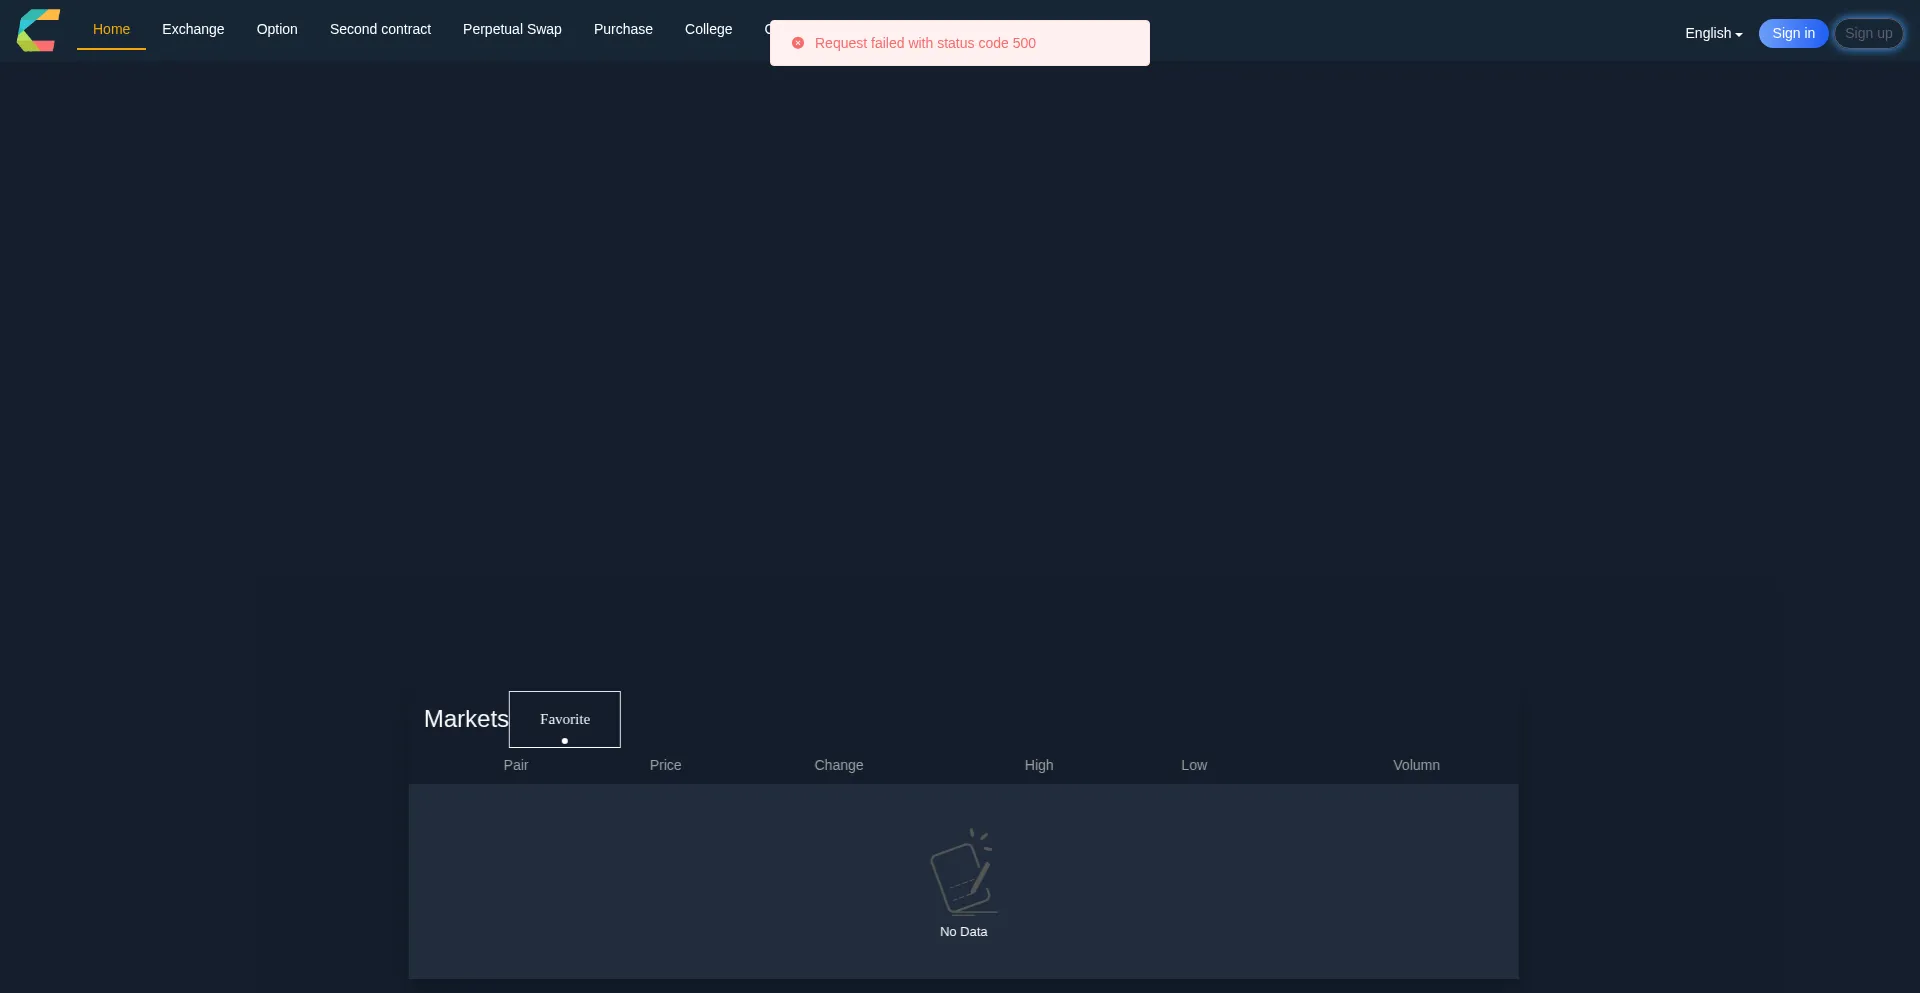The height and width of the screenshot is (993, 1920).
Task: Click the red error icon in notification
Action: point(798,43)
